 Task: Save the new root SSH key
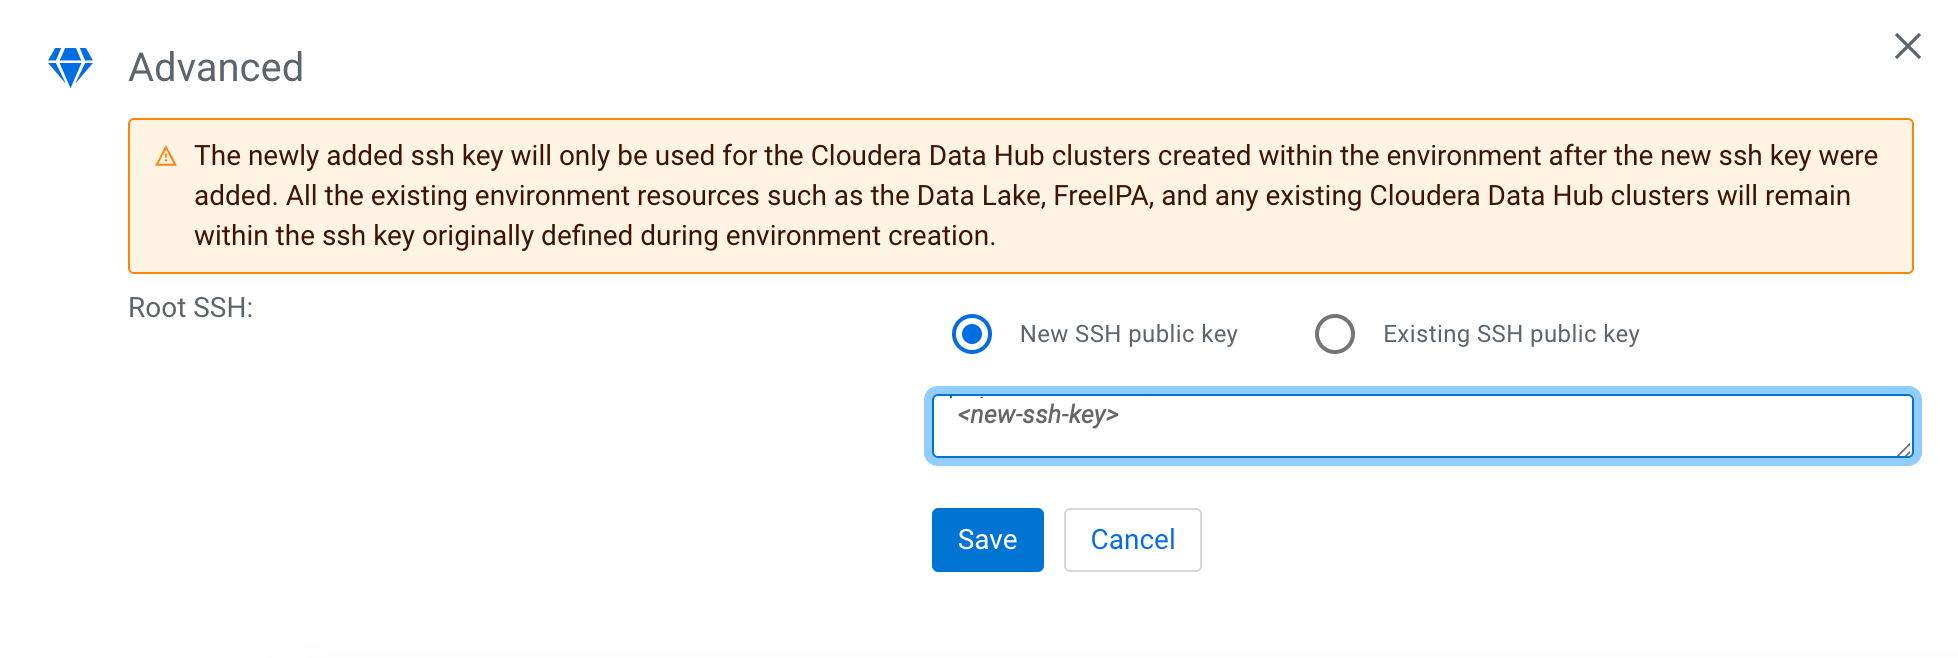[987, 540]
